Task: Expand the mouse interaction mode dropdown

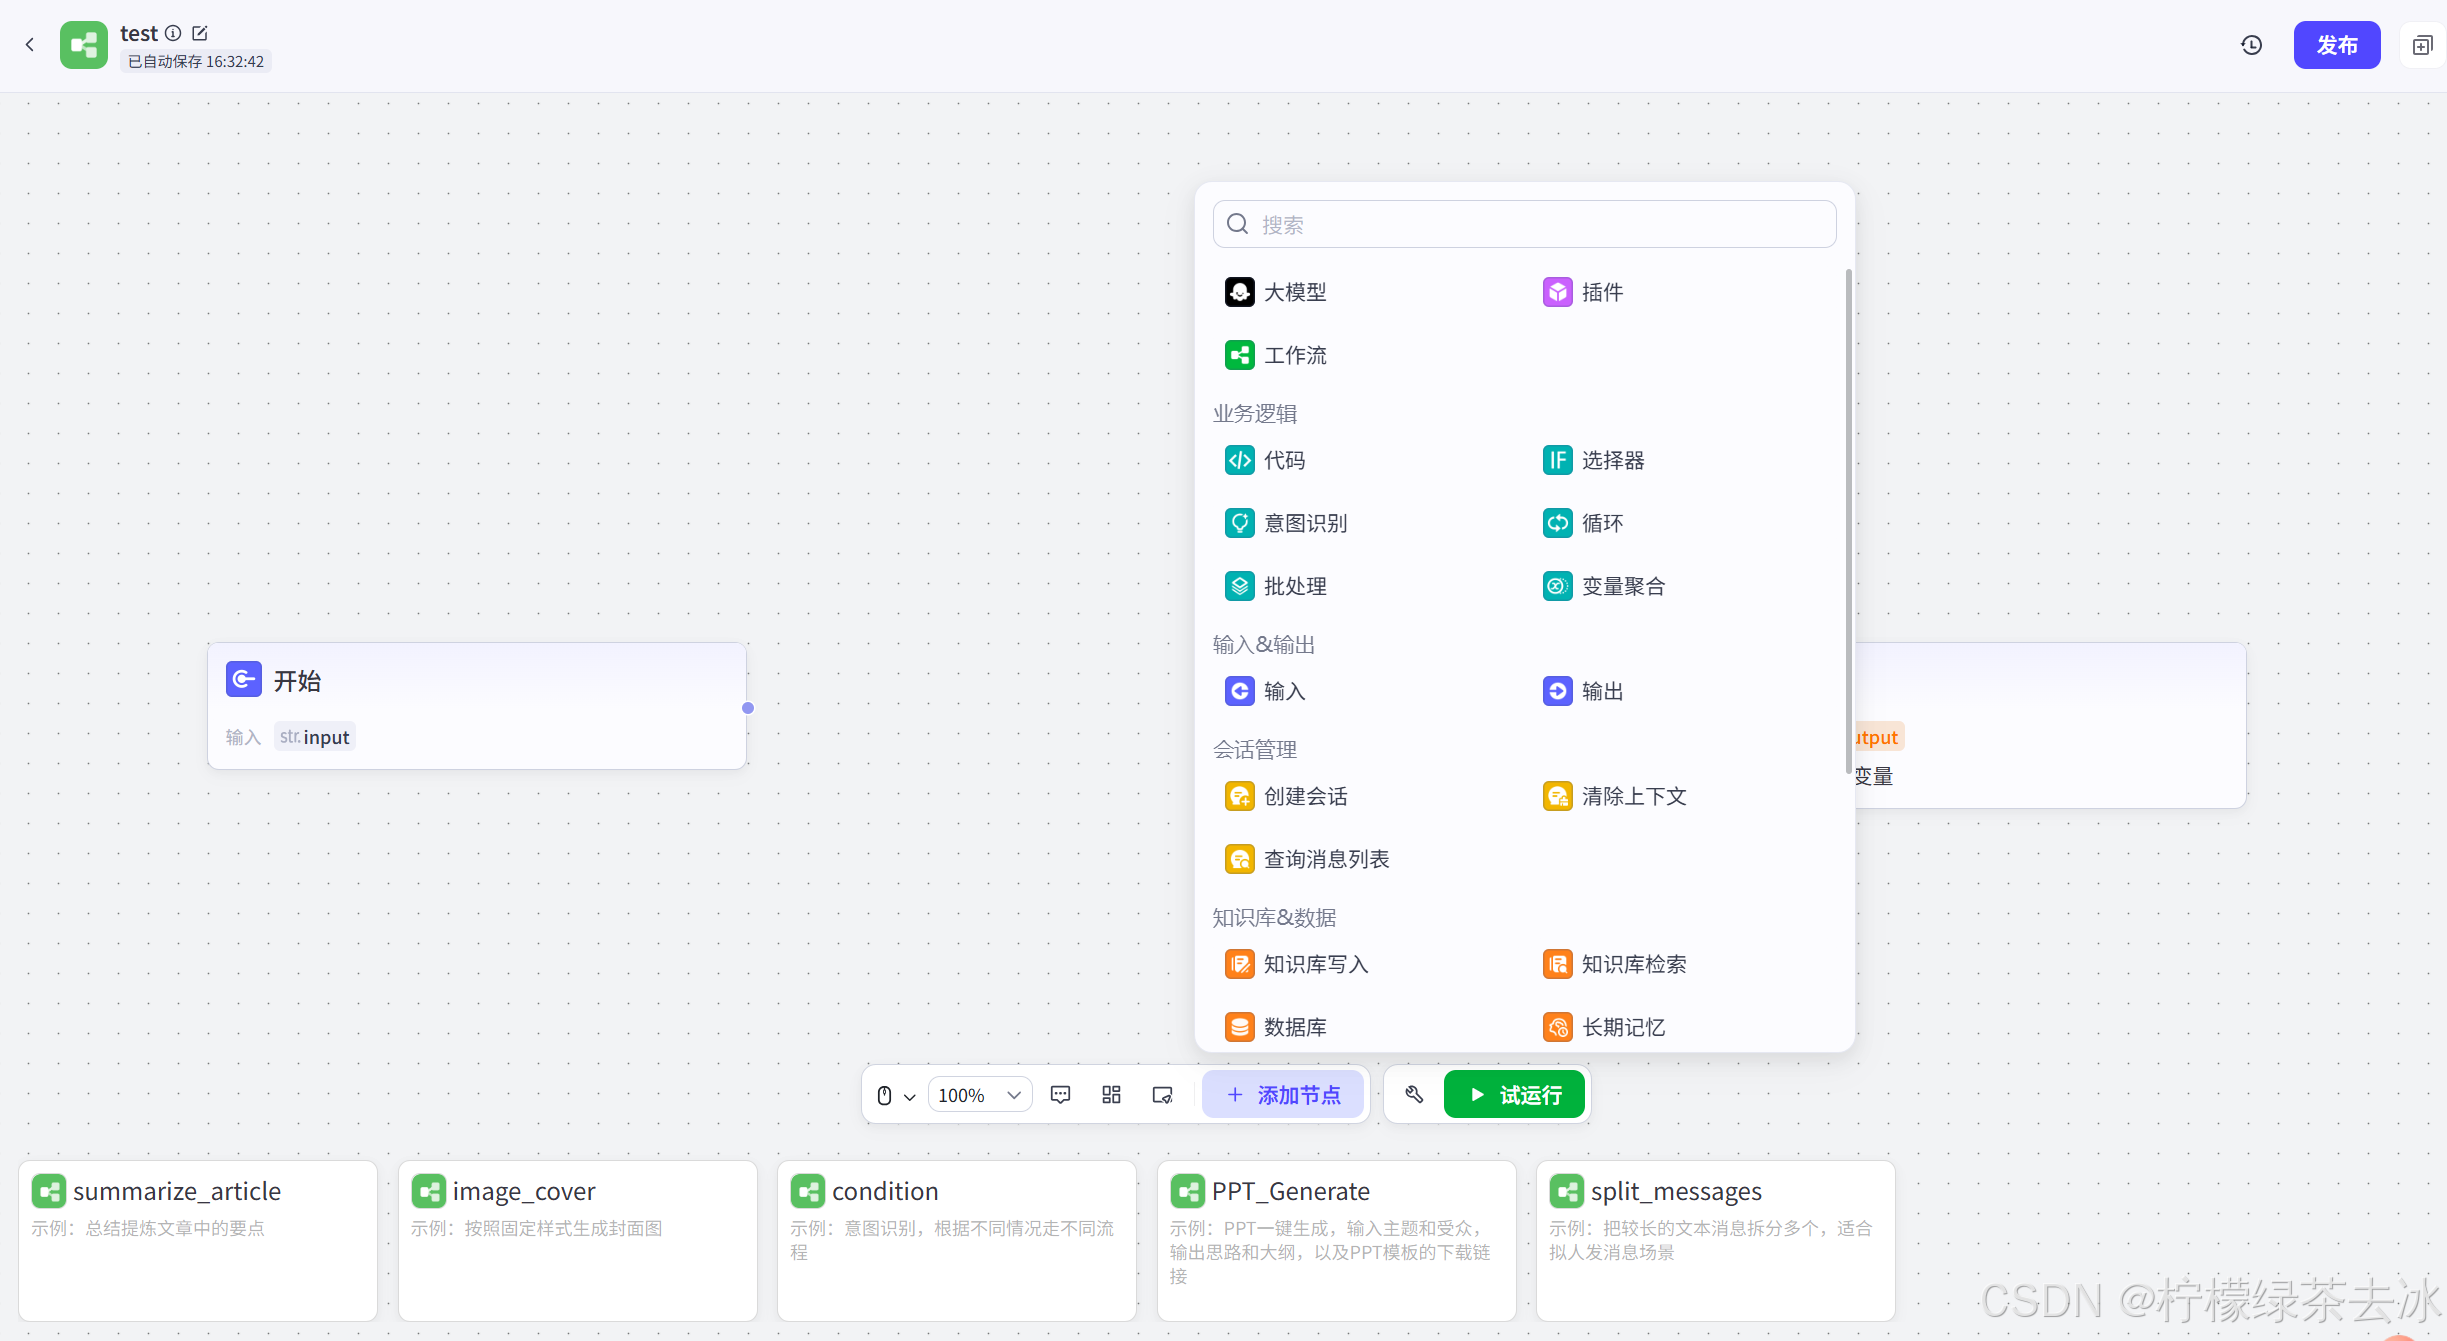Action: point(895,1095)
